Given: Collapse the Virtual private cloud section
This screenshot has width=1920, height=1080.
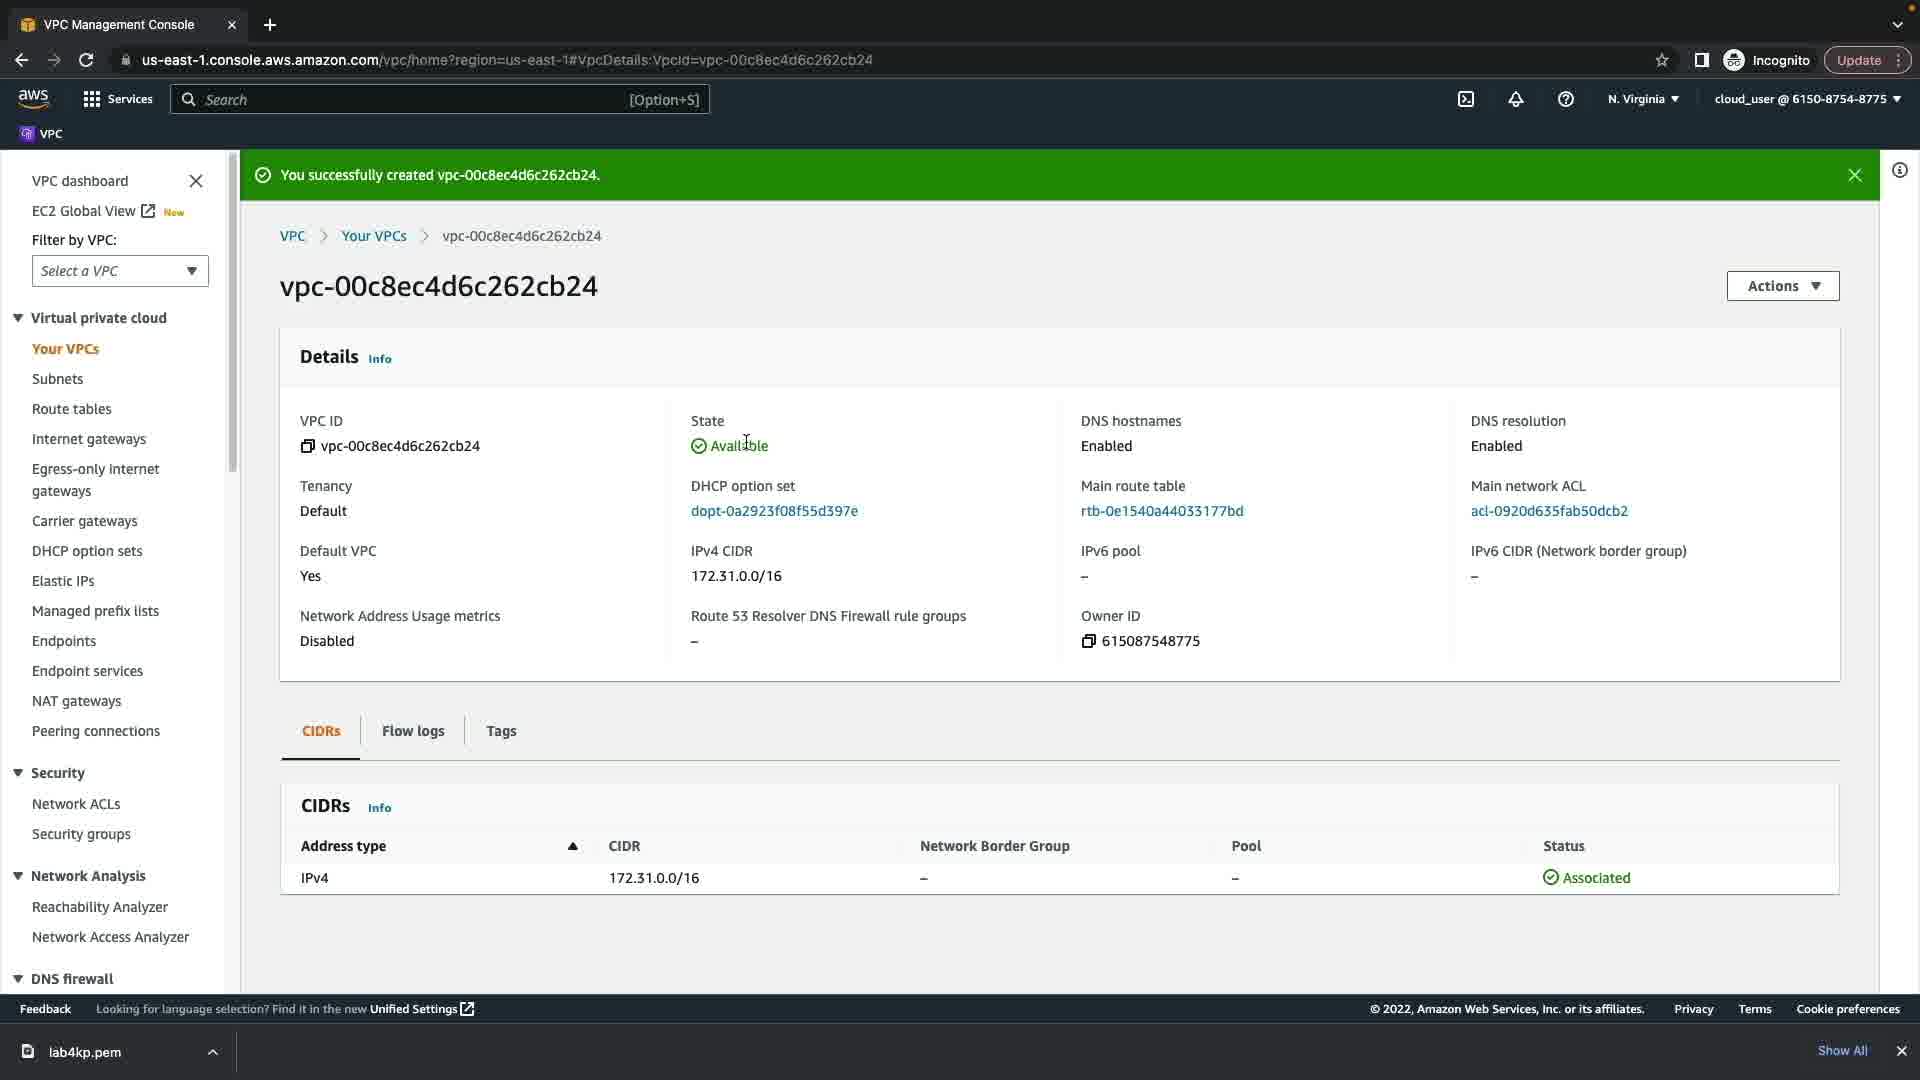Looking at the screenshot, I should (x=18, y=318).
